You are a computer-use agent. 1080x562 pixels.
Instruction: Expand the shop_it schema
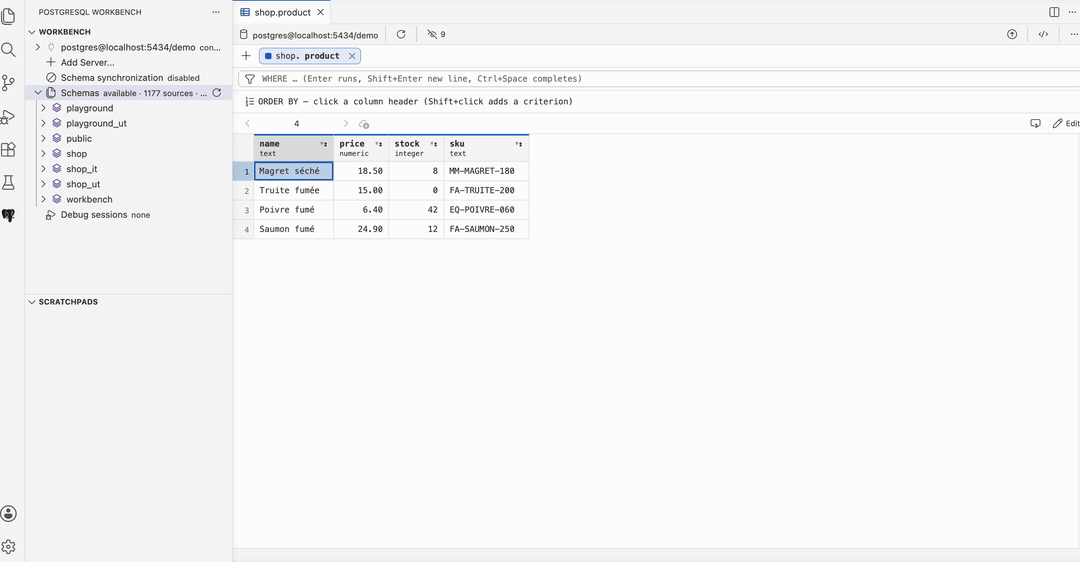tap(43, 169)
